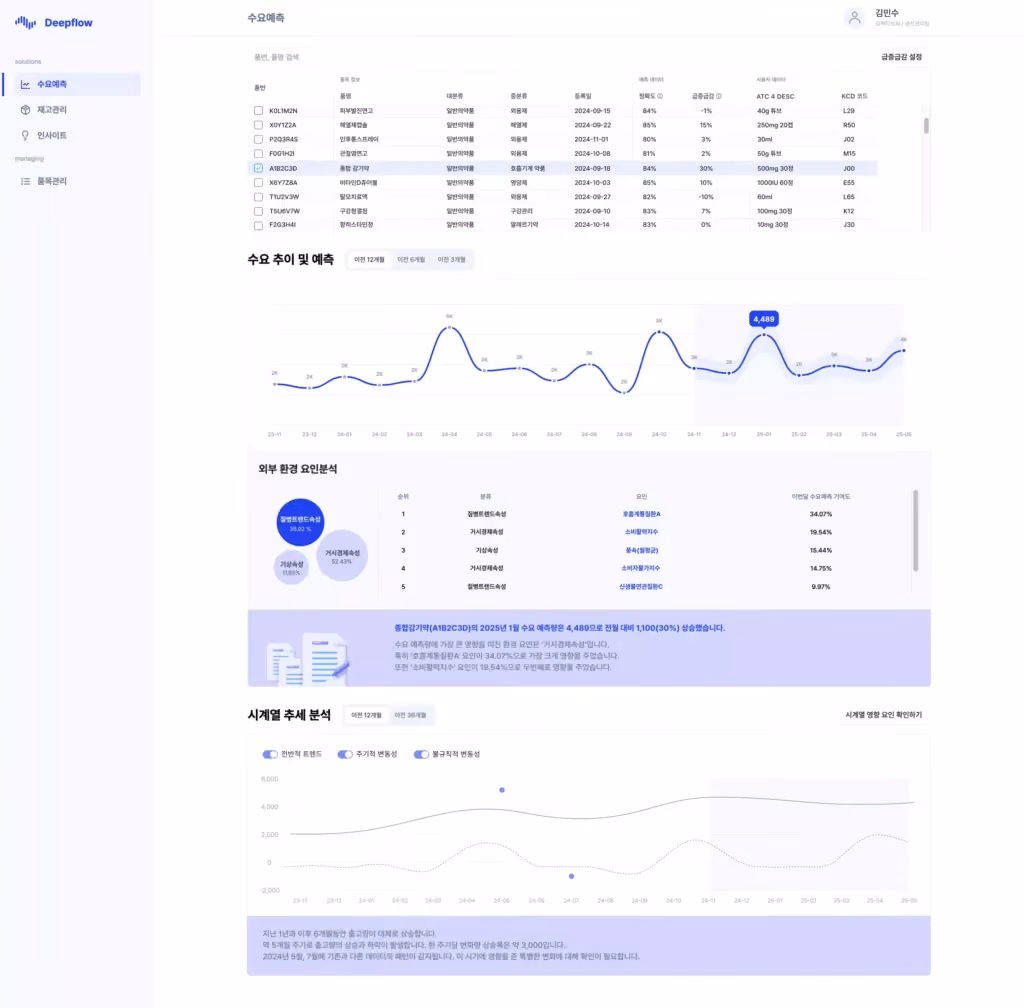The width and height of the screenshot is (1024, 1008).
Task: Click the info icon beside 정확도 header
Action: 660,96
